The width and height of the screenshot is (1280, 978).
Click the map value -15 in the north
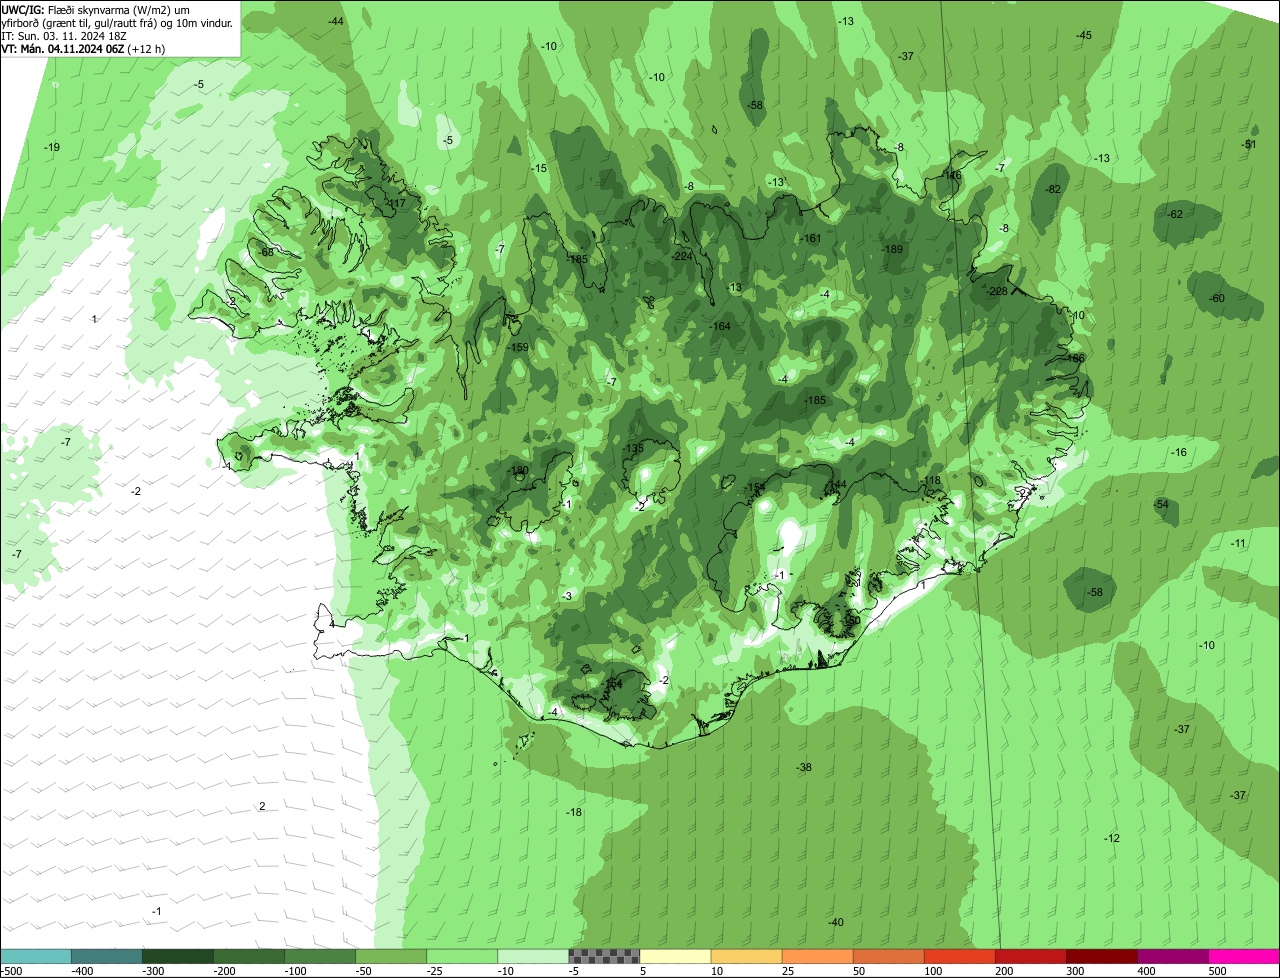(x=539, y=168)
